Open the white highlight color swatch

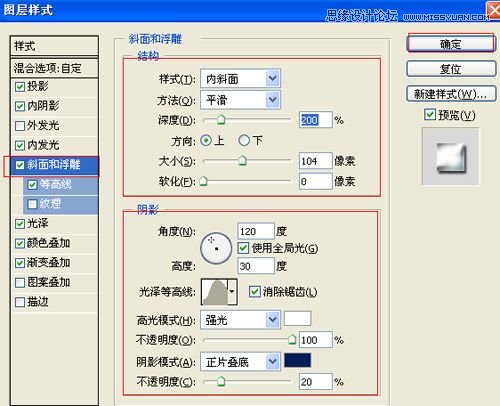coord(297,318)
